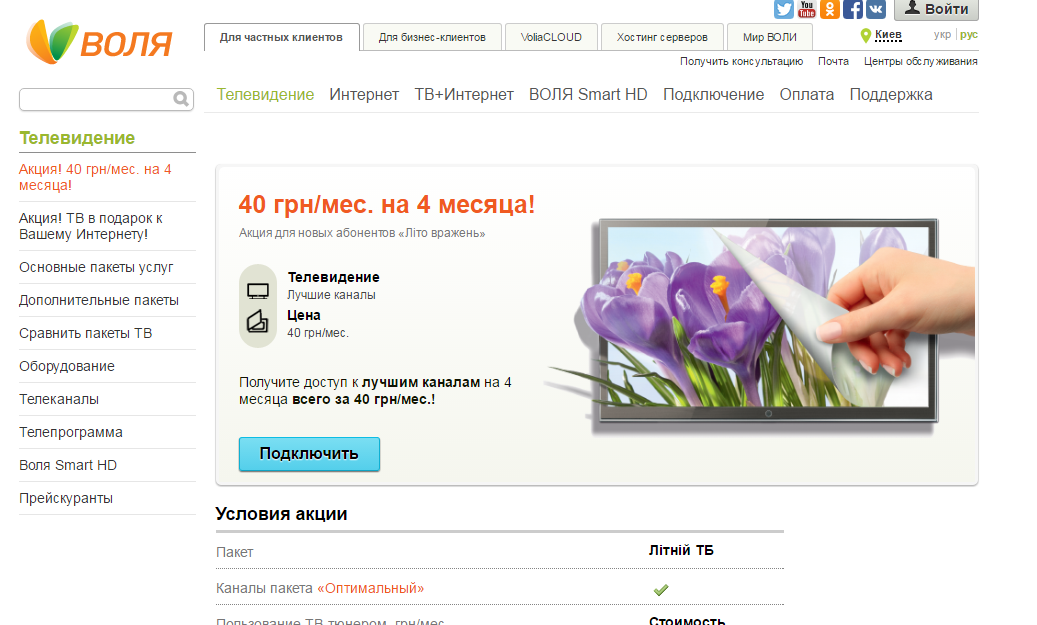
Task: Open the YouTube channel icon
Action: 807,10
